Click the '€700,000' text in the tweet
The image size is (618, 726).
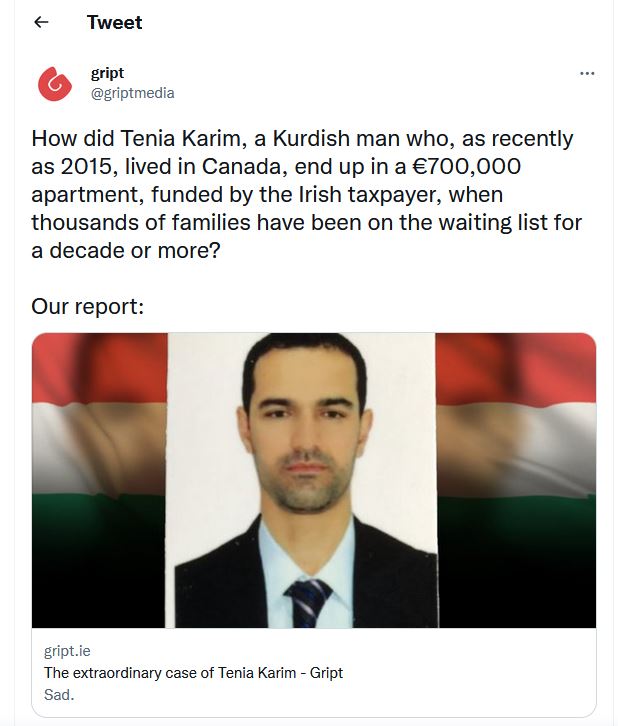pyautogui.click(x=467, y=166)
